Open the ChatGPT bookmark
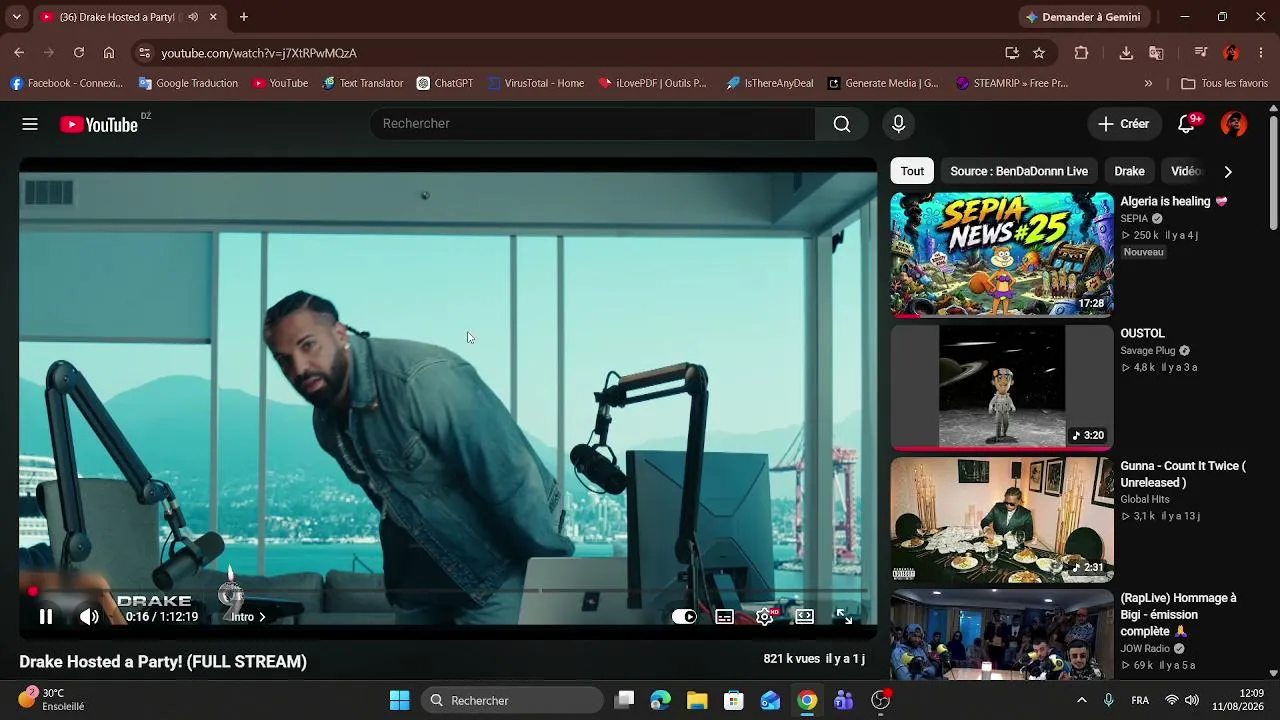 point(445,83)
